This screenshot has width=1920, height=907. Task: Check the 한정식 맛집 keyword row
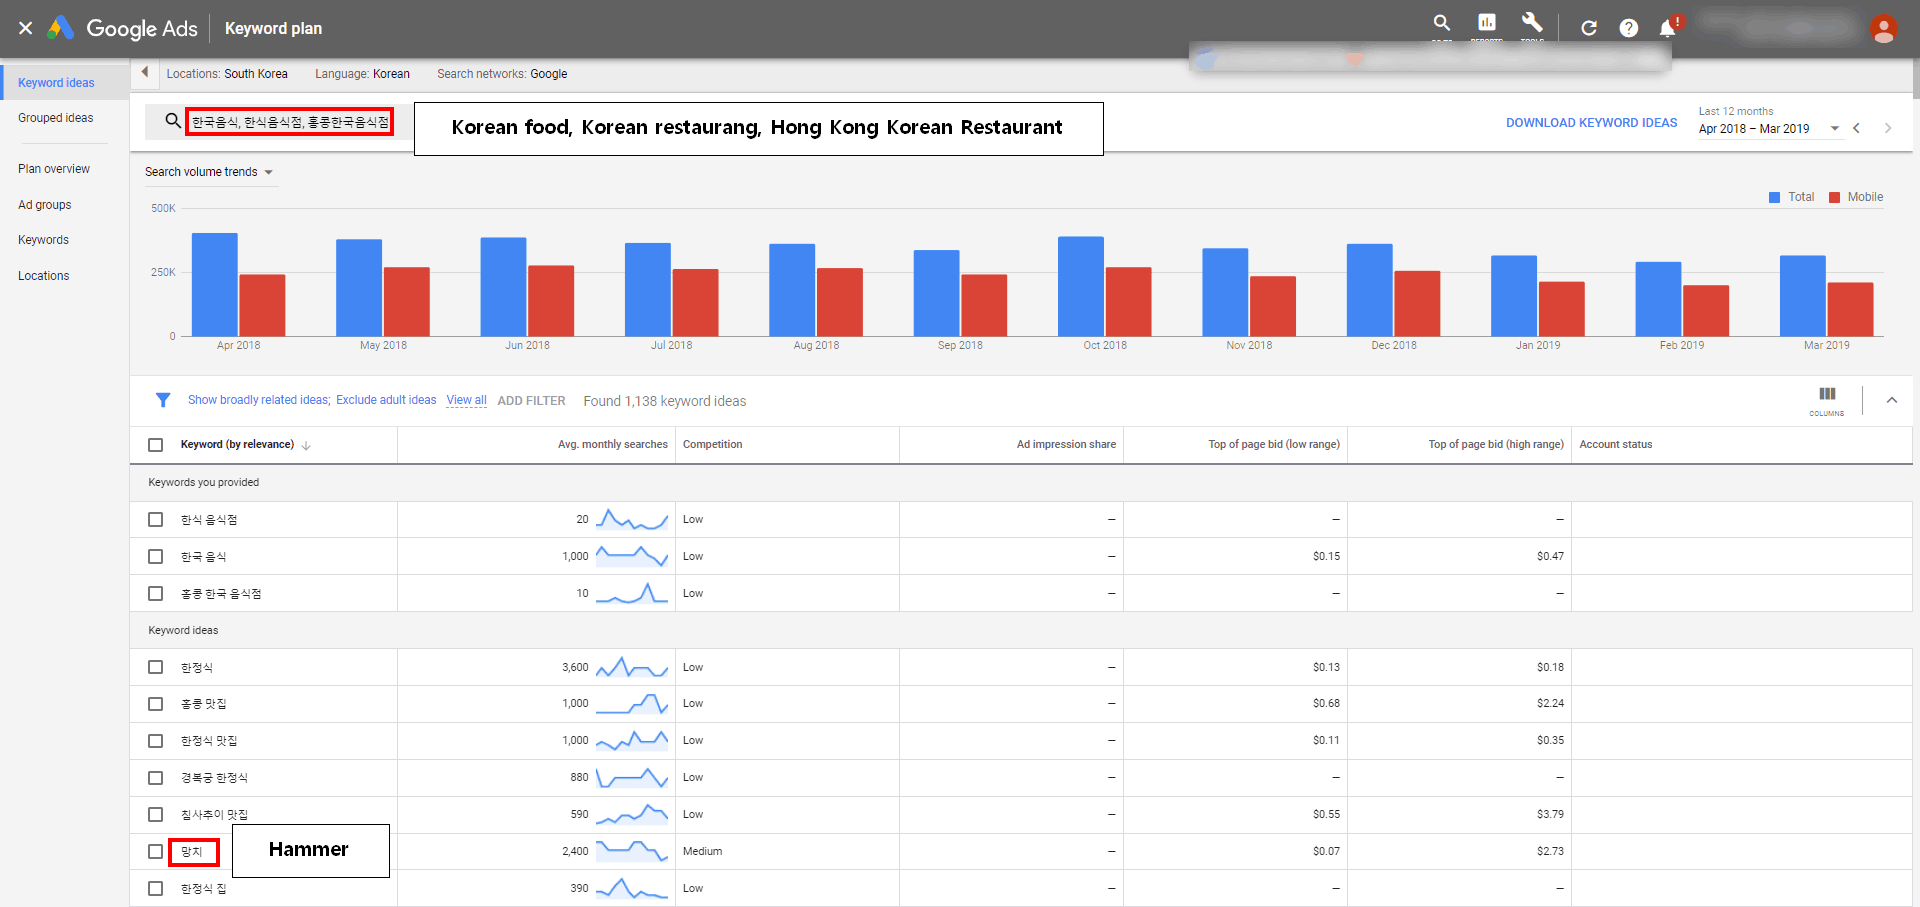pos(155,741)
